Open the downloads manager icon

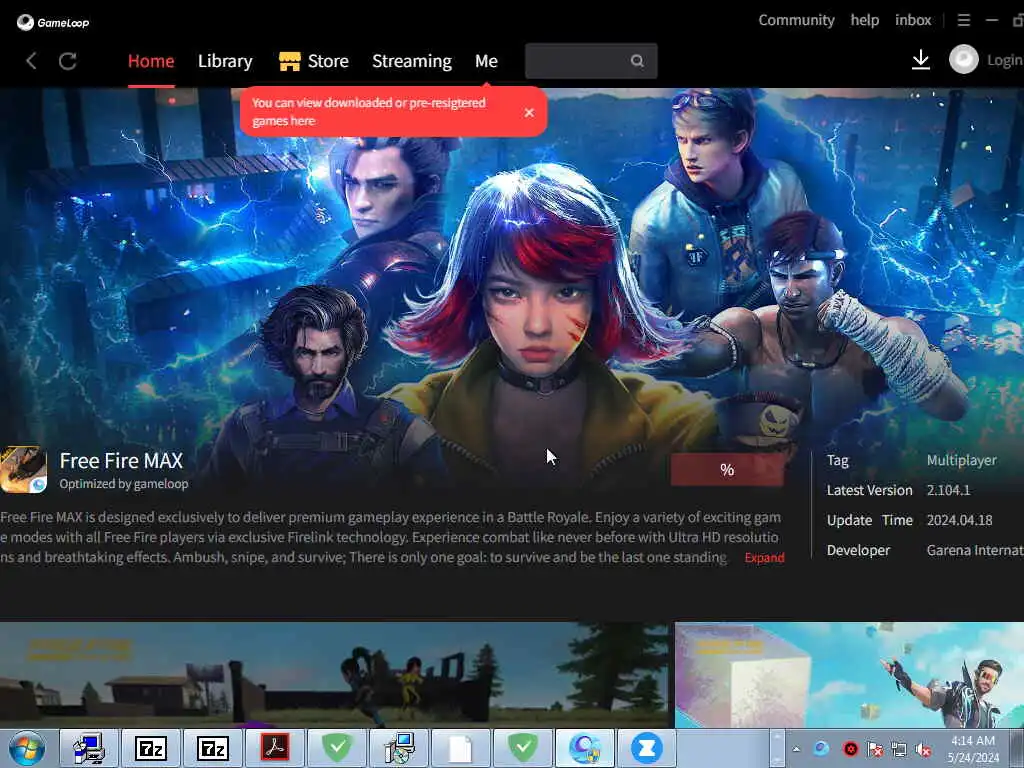coord(921,59)
